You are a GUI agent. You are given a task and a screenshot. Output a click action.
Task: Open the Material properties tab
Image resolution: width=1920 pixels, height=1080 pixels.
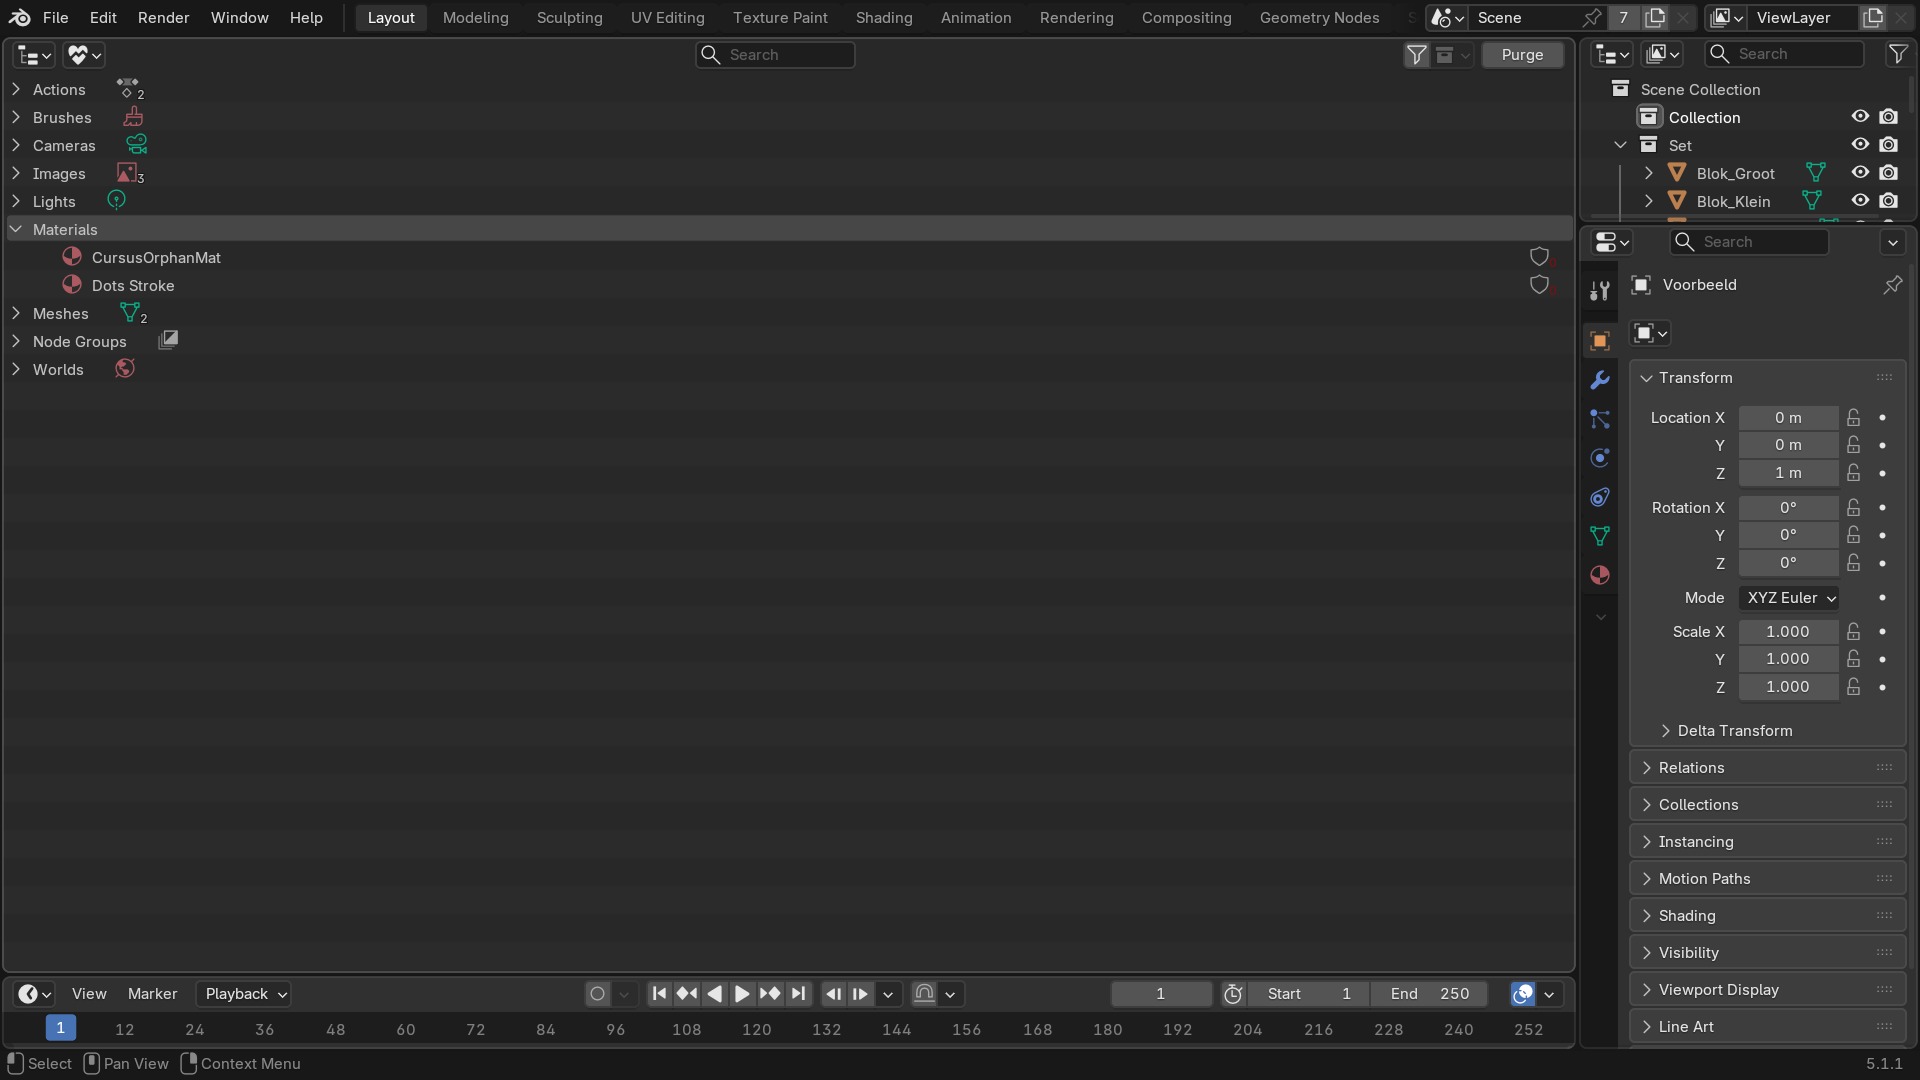(1600, 575)
